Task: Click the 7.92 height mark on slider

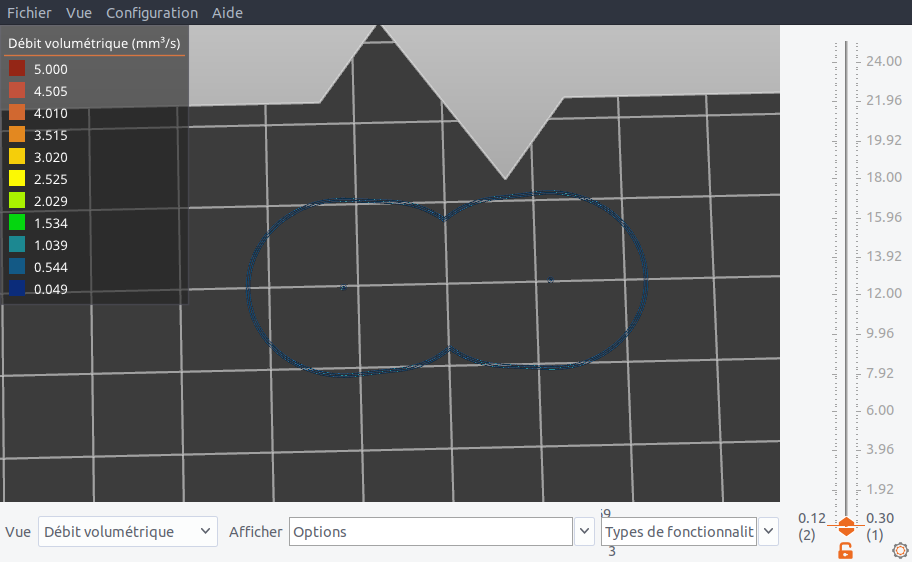Action: (x=879, y=373)
